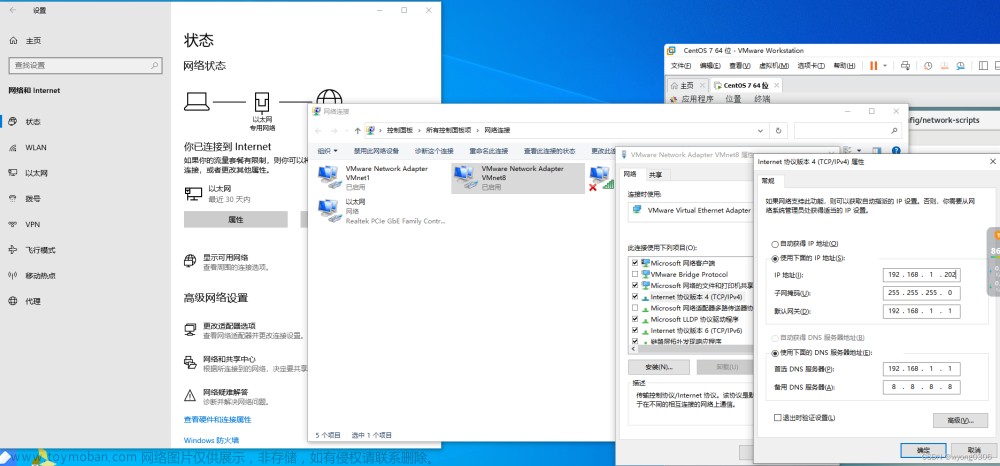This screenshot has width=1000, height=466.
Task: Click the 属性 button in Settings
Action: (x=235, y=219)
